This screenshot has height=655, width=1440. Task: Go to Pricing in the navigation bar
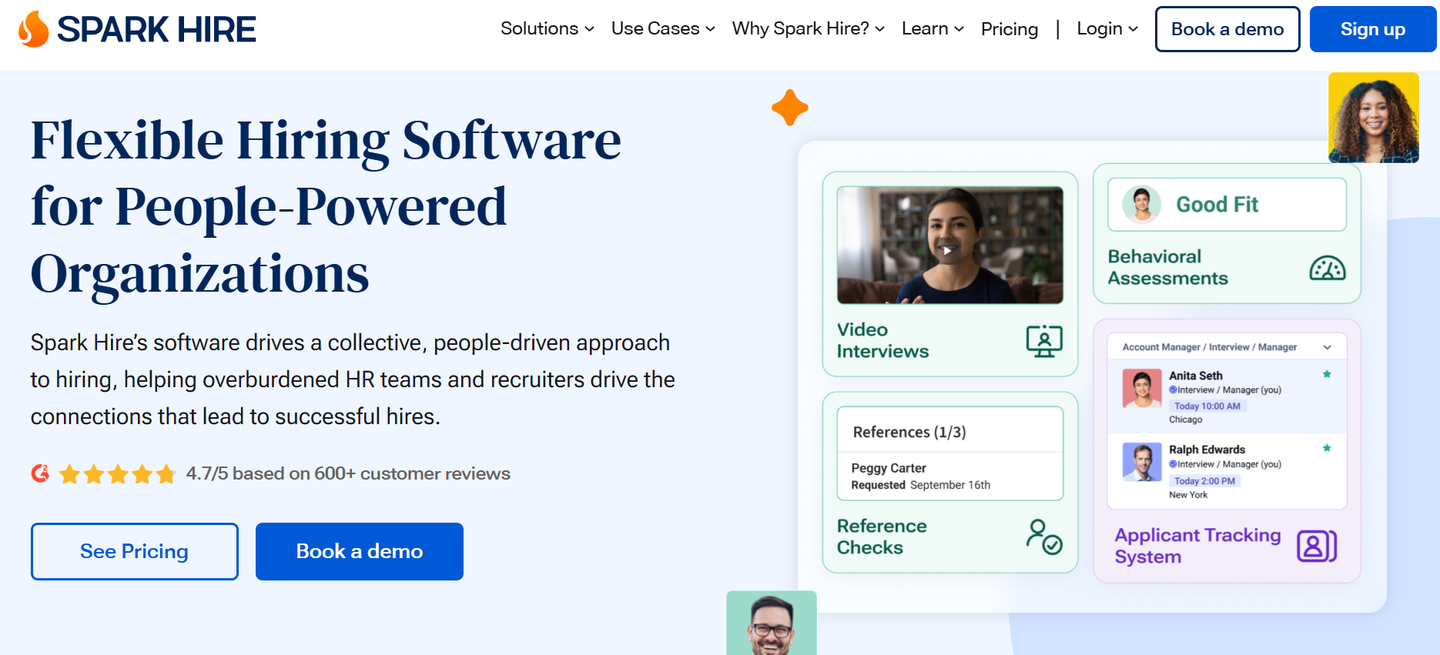tap(1009, 29)
